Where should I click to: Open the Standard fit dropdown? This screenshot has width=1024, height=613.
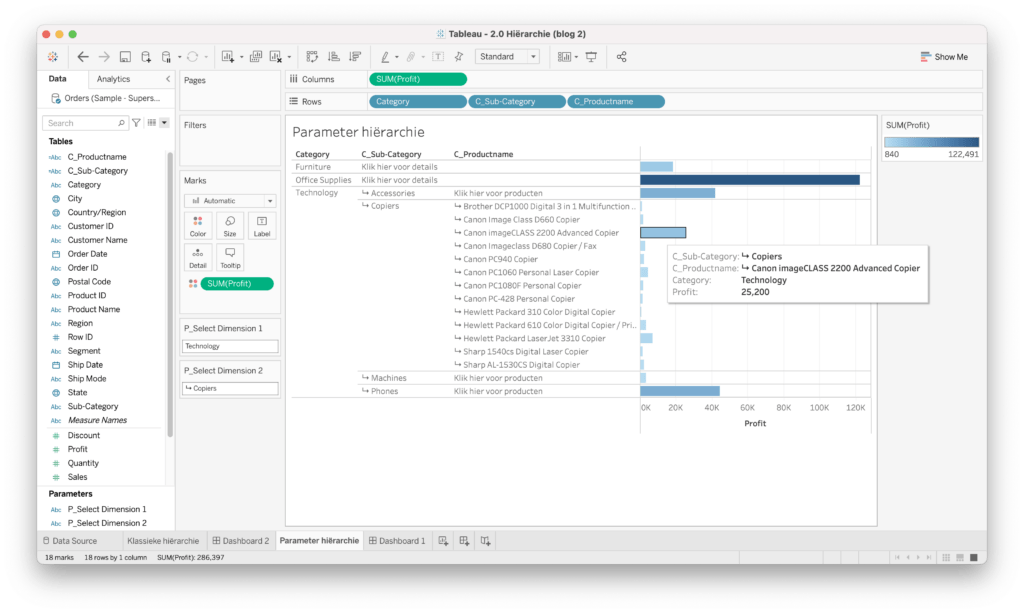tap(507, 57)
